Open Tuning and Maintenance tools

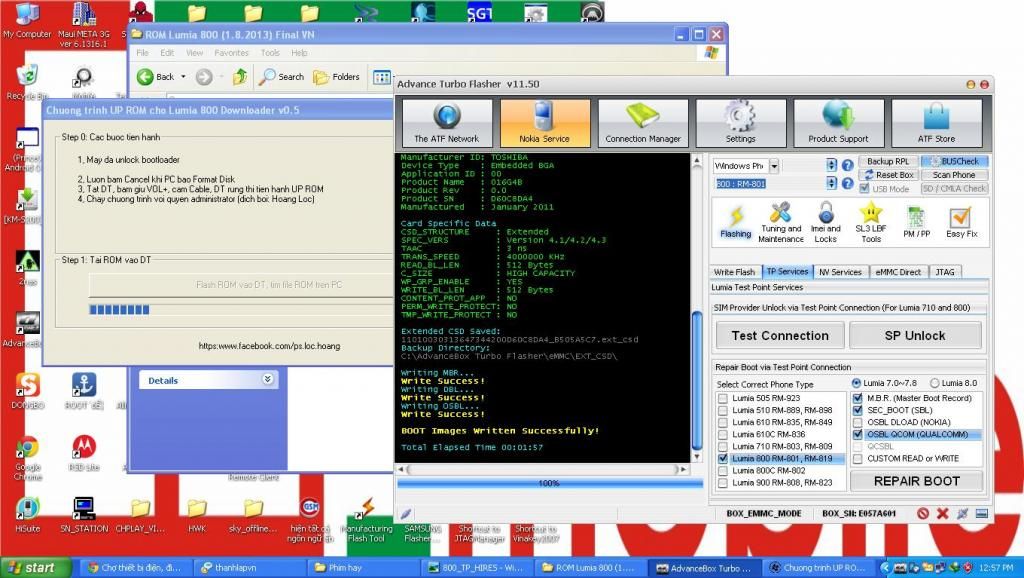coord(780,222)
